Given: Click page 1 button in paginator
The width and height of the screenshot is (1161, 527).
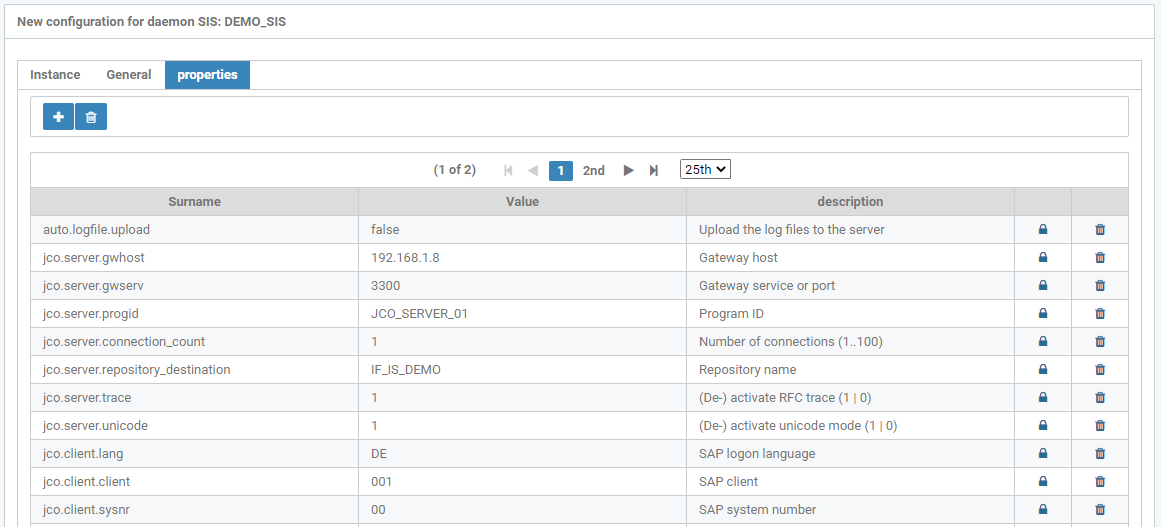Looking at the screenshot, I should pyautogui.click(x=561, y=170).
